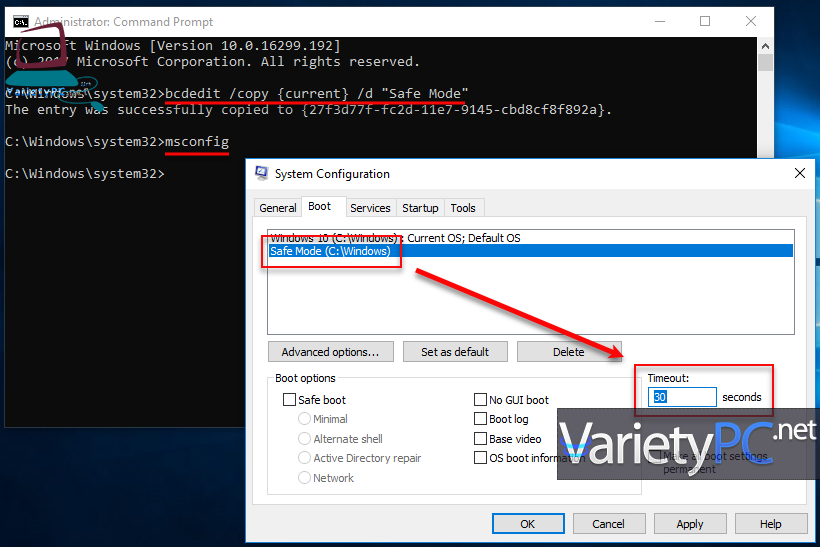Click the Timeout seconds input field

coord(682,397)
